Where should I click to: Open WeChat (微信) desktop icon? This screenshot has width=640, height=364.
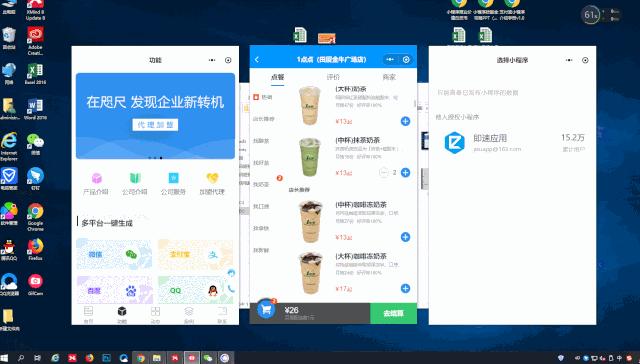coord(36,144)
